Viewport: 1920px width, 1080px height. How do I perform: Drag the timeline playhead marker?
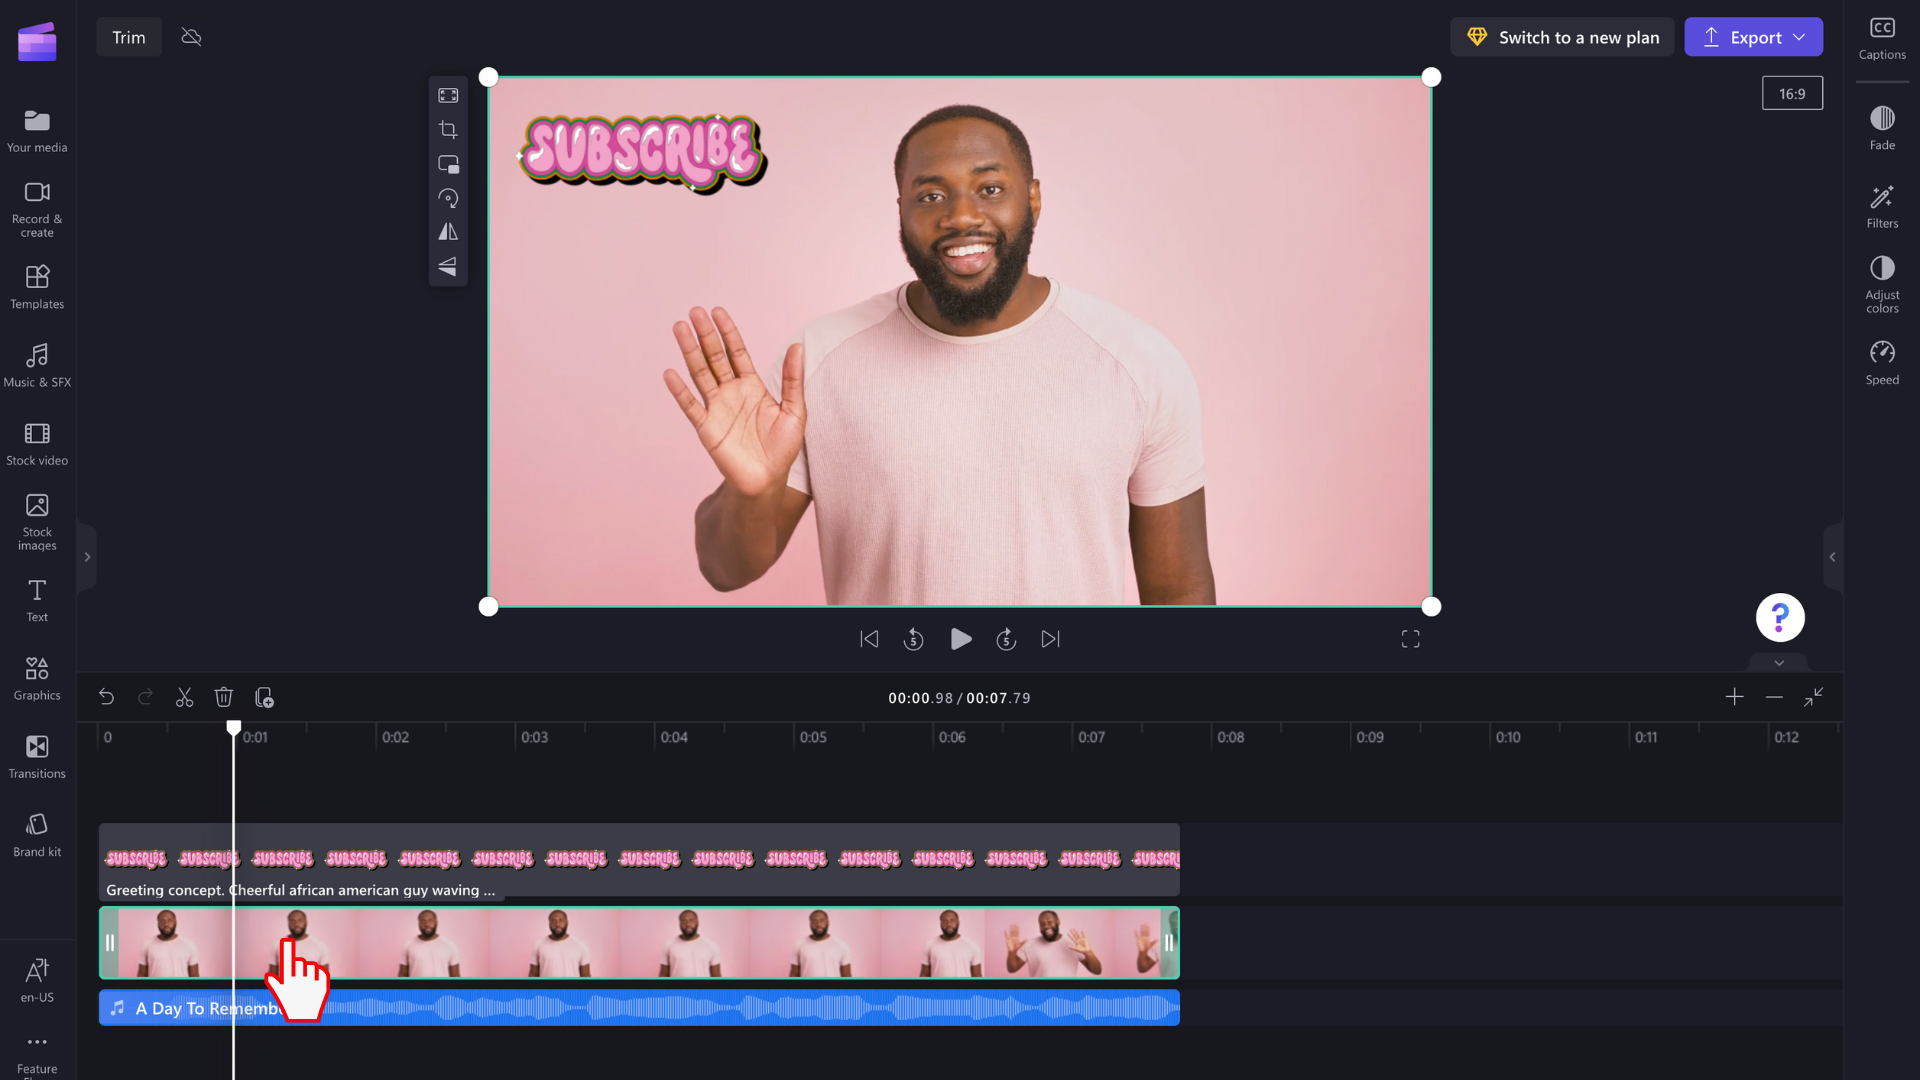tap(233, 728)
